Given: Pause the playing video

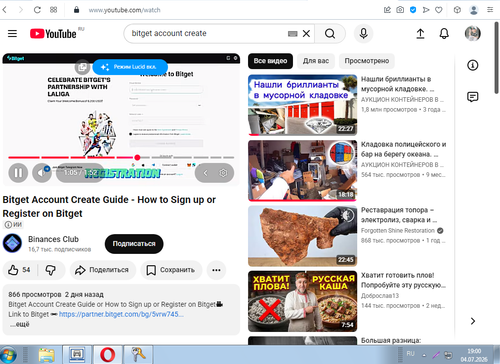Looking at the screenshot, I should click(x=18, y=173).
